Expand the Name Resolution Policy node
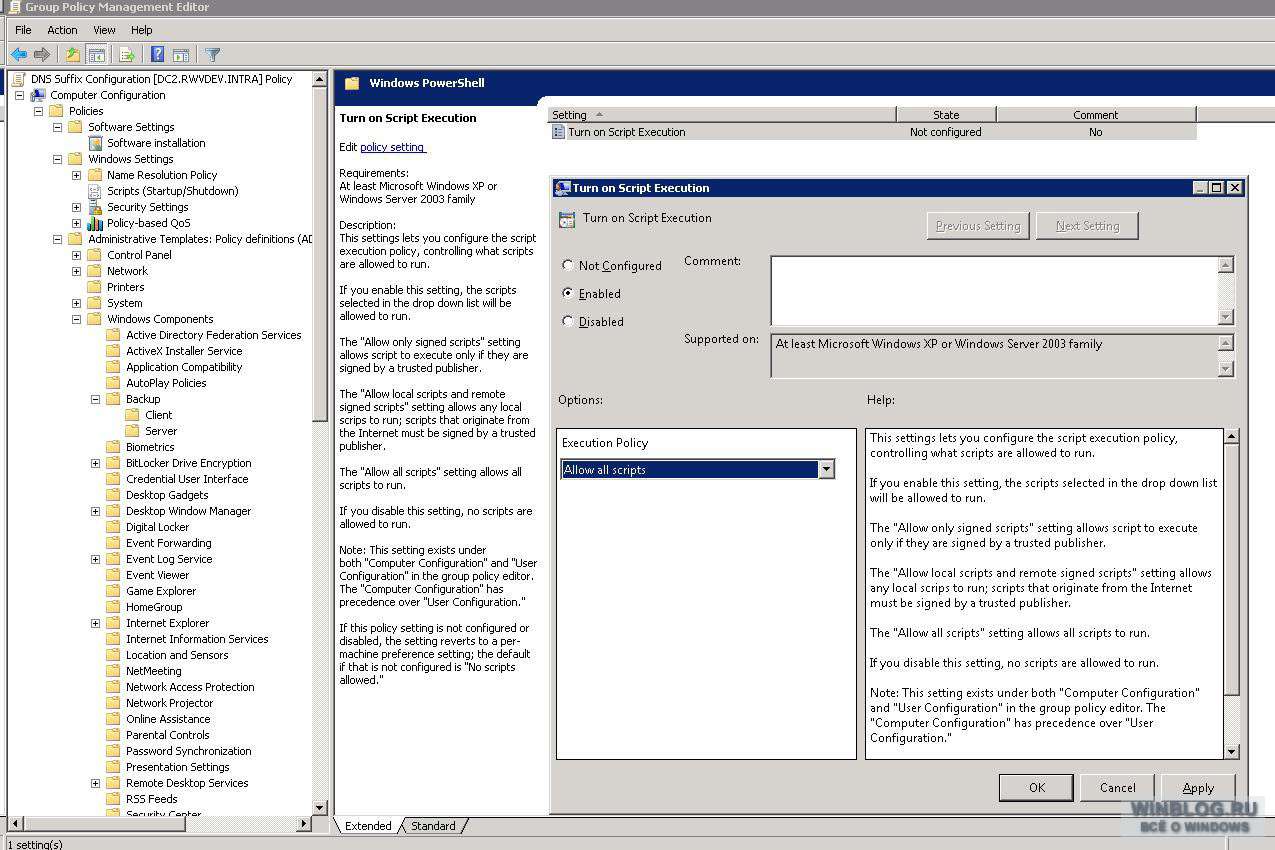 click(x=77, y=175)
